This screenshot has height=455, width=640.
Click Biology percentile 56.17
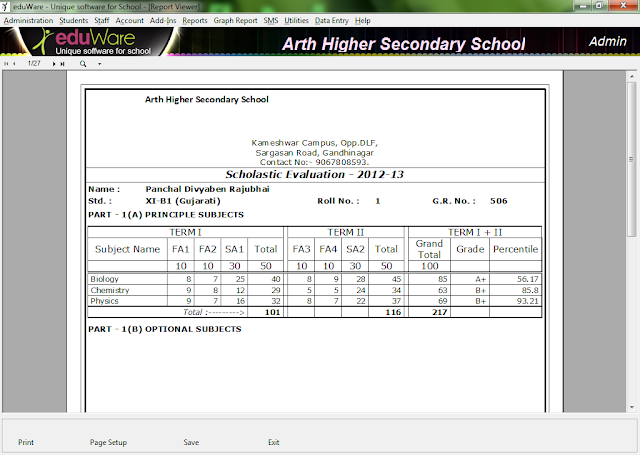click(x=528, y=279)
